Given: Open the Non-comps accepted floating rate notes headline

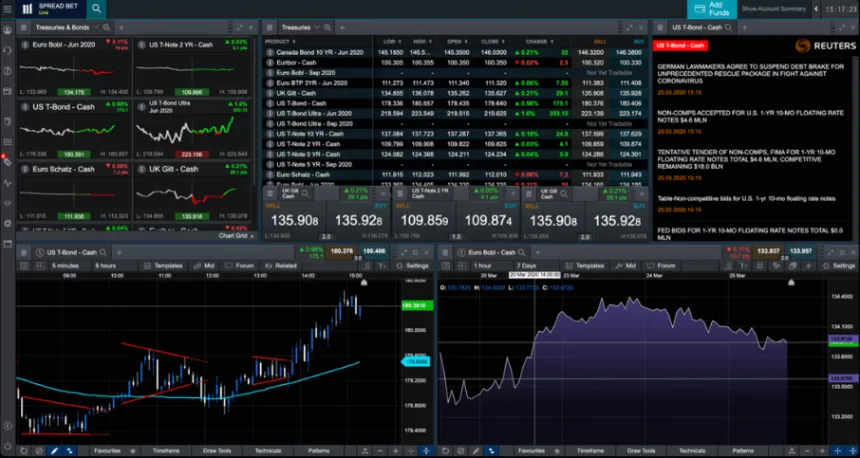Looking at the screenshot, I should click(750, 116).
